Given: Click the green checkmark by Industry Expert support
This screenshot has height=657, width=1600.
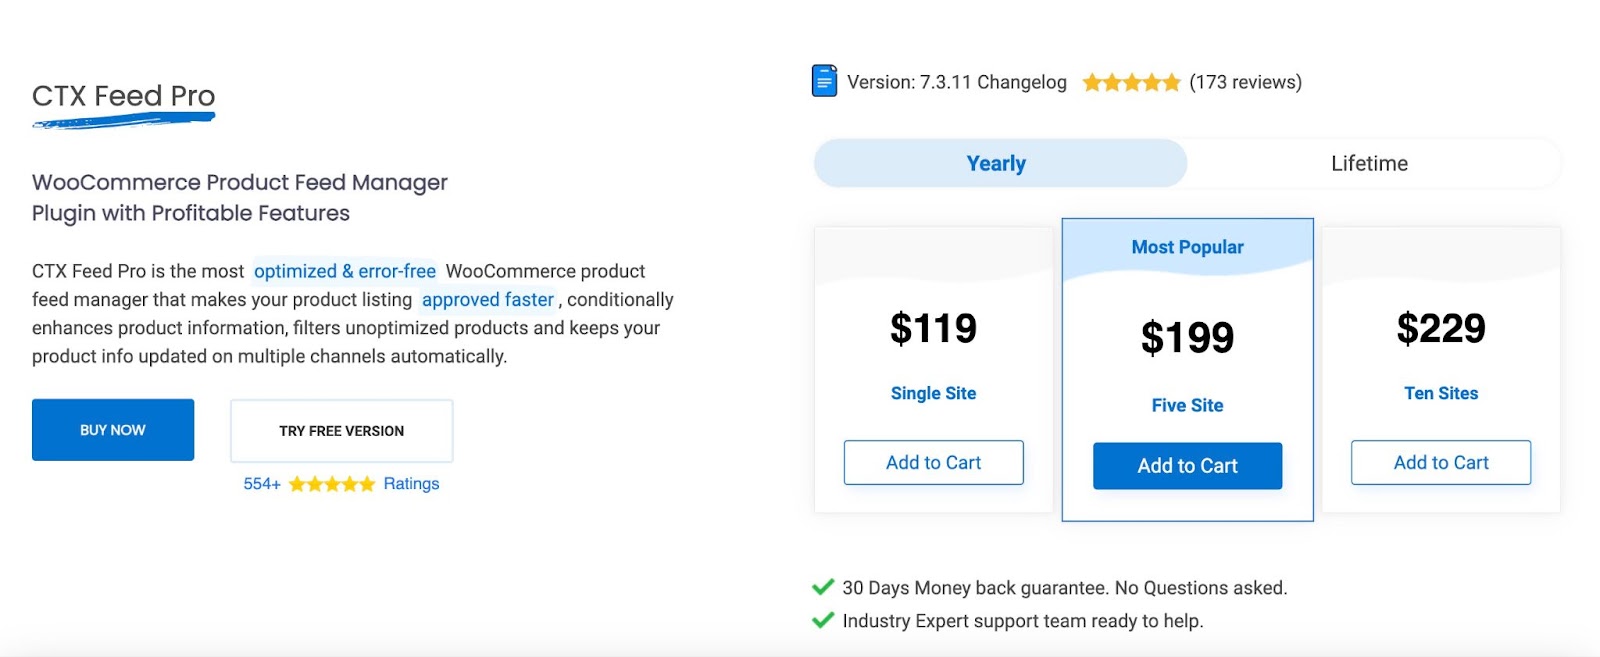Looking at the screenshot, I should (823, 620).
